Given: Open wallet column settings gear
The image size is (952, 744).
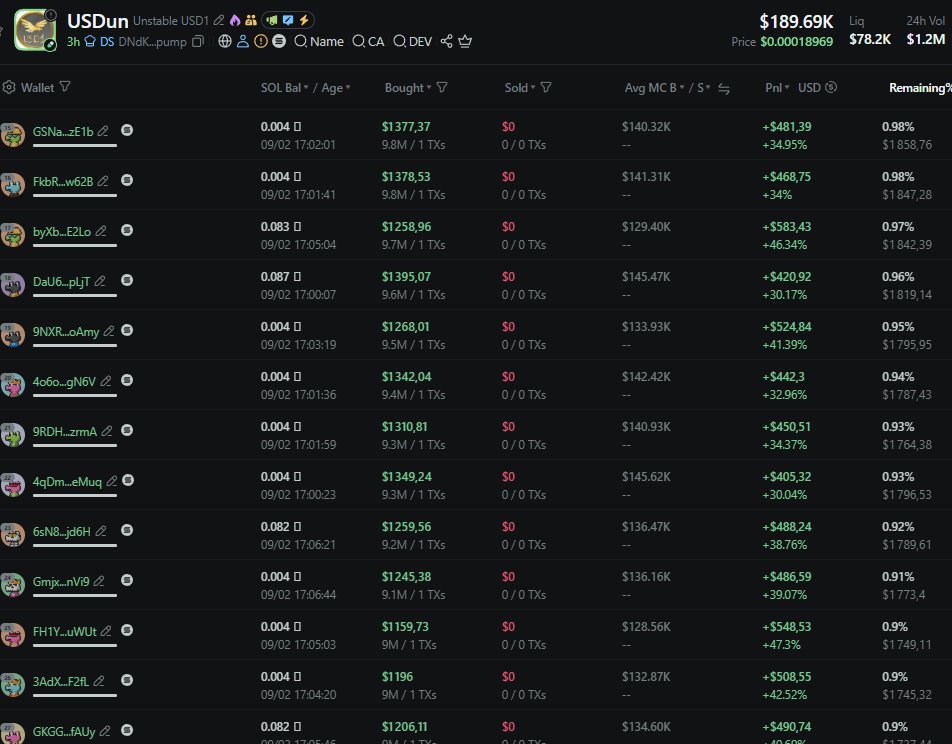Looking at the screenshot, I should pyautogui.click(x=9, y=87).
